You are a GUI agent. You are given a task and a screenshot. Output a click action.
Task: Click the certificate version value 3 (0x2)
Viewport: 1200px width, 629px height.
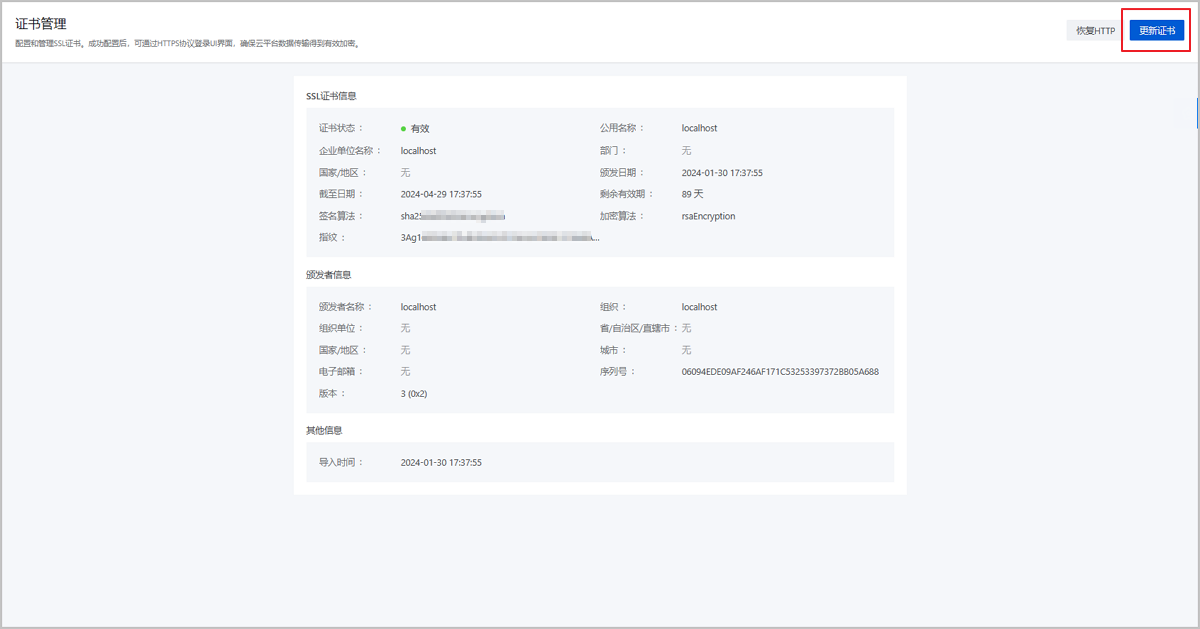[416, 393]
